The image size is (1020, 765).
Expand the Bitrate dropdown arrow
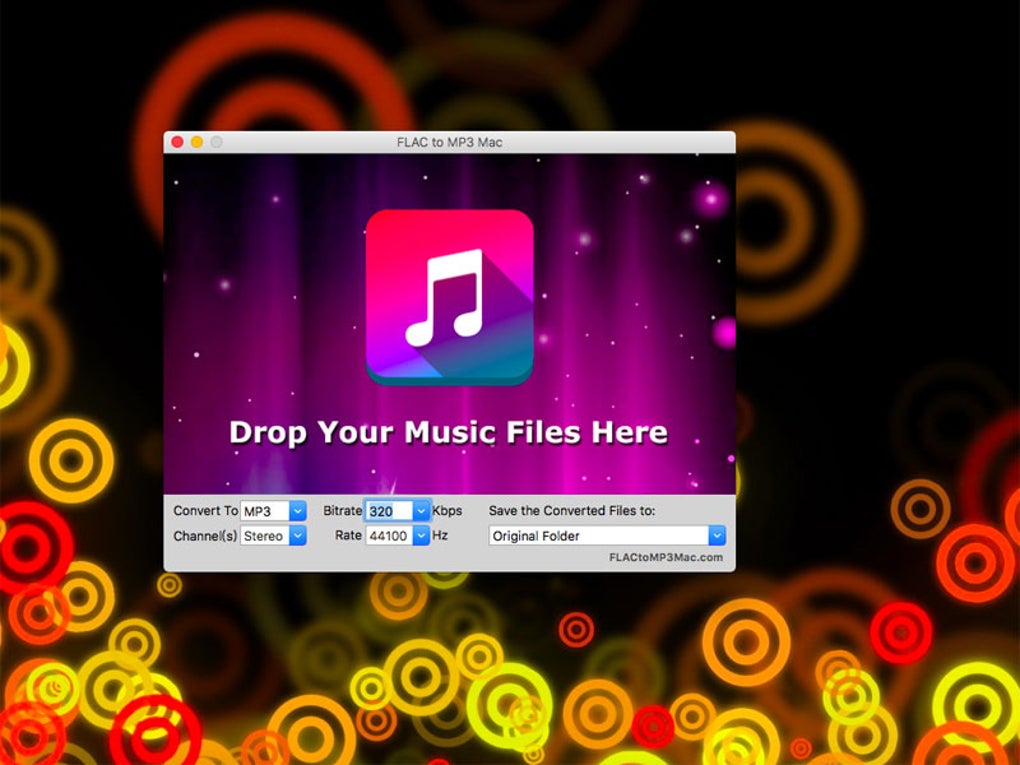click(422, 511)
